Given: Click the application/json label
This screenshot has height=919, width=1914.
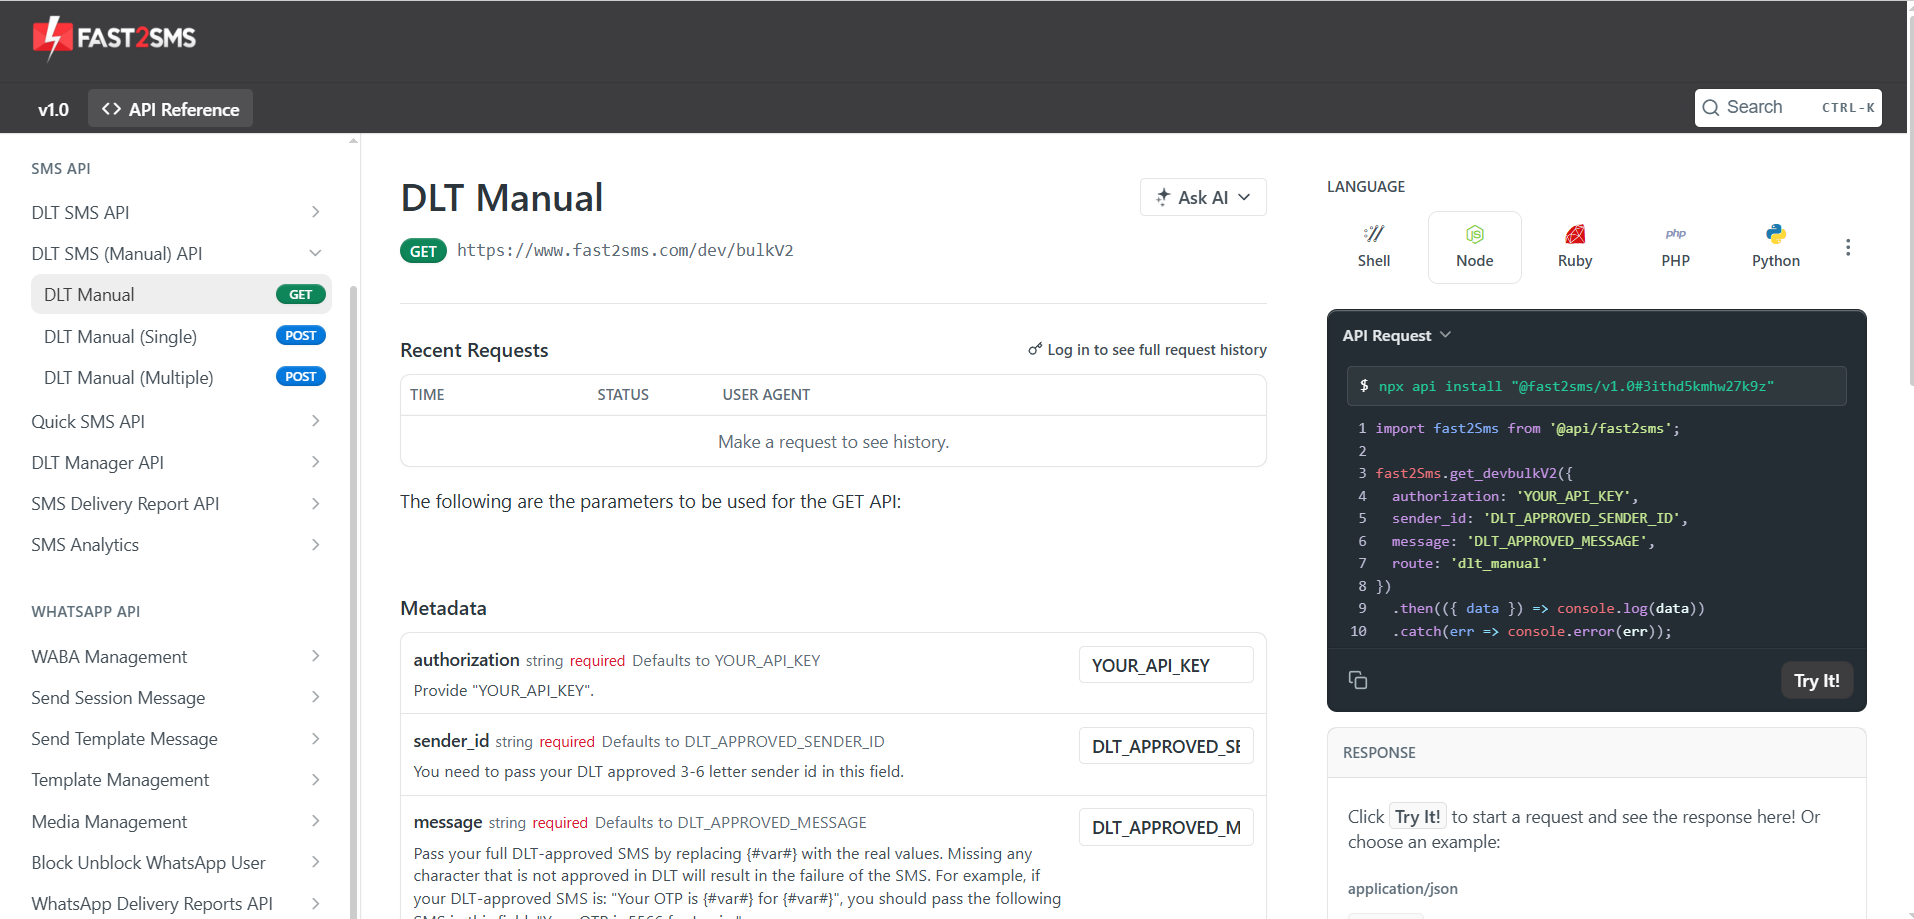Looking at the screenshot, I should click(1402, 889).
